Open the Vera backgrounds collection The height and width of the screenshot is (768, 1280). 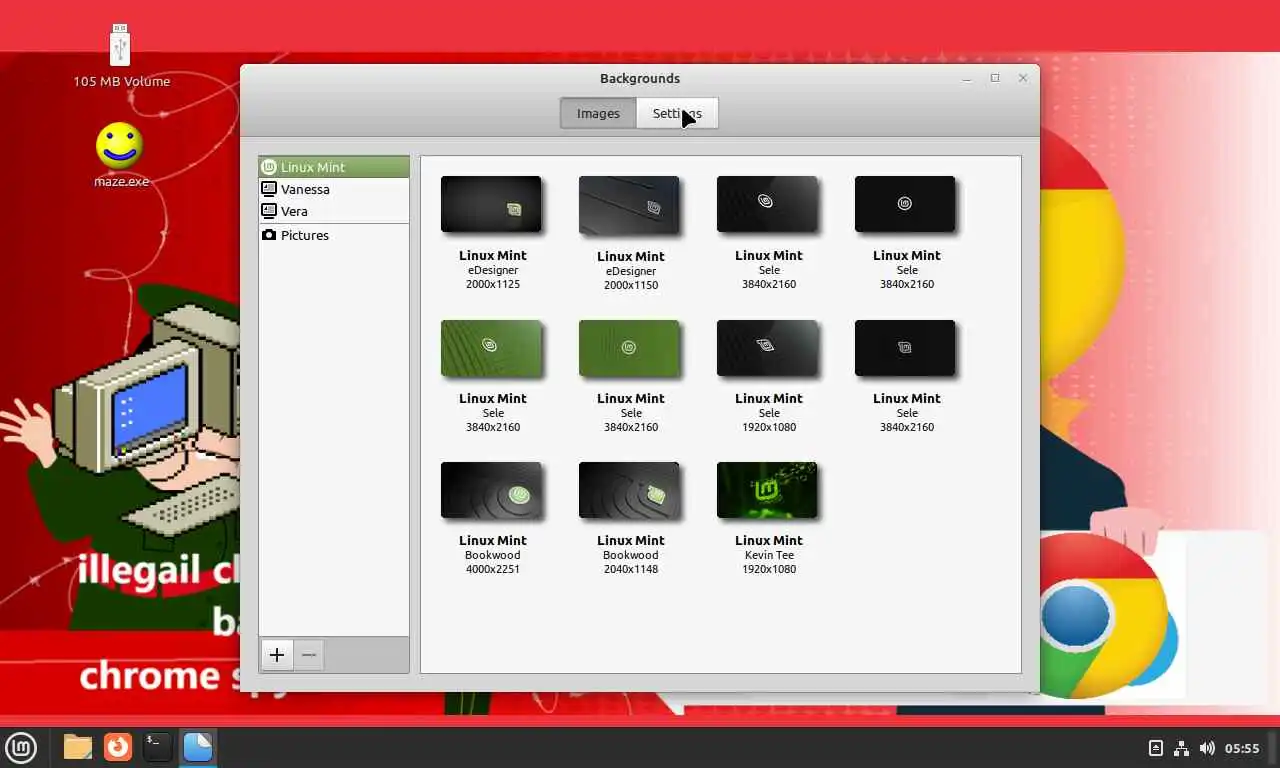pyautogui.click(x=334, y=211)
